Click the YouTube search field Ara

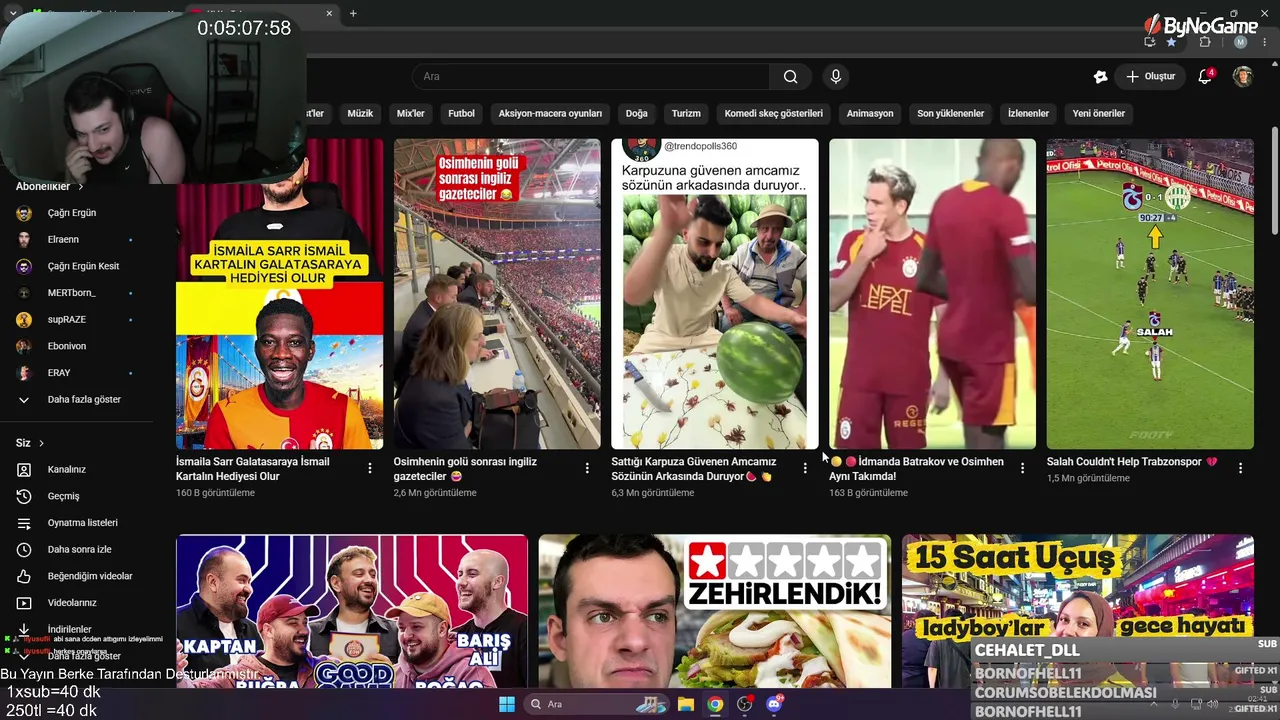point(591,77)
